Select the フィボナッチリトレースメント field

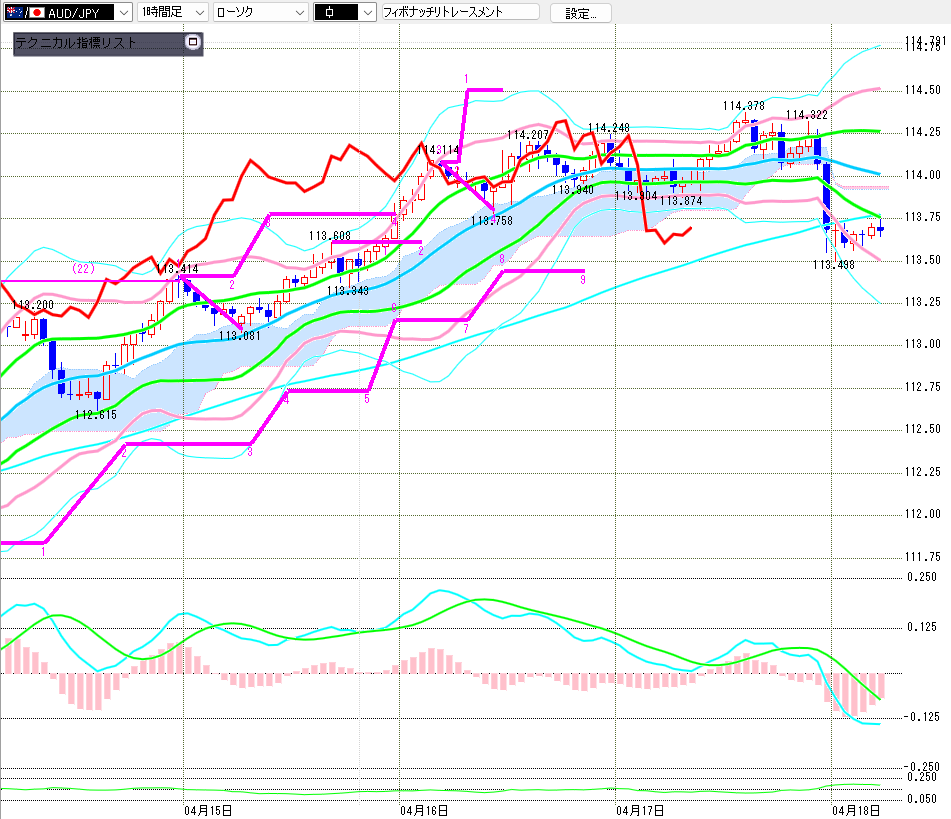click(461, 13)
